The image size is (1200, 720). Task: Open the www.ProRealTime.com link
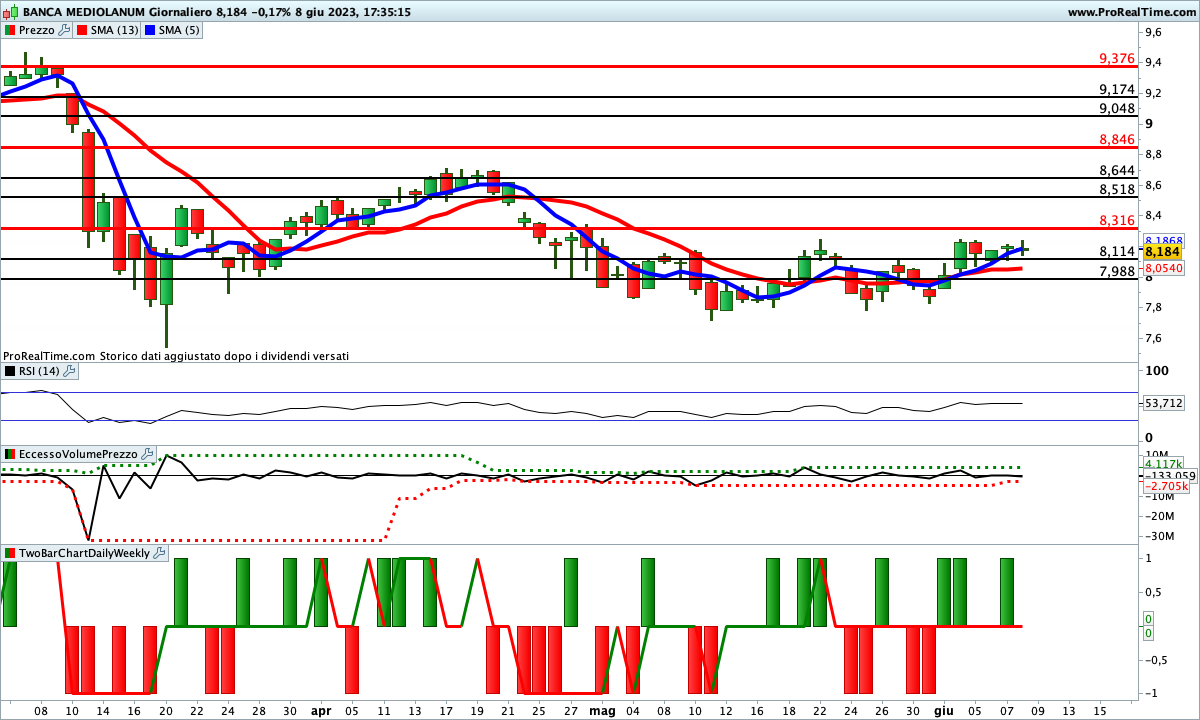[x=1131, y=12]
